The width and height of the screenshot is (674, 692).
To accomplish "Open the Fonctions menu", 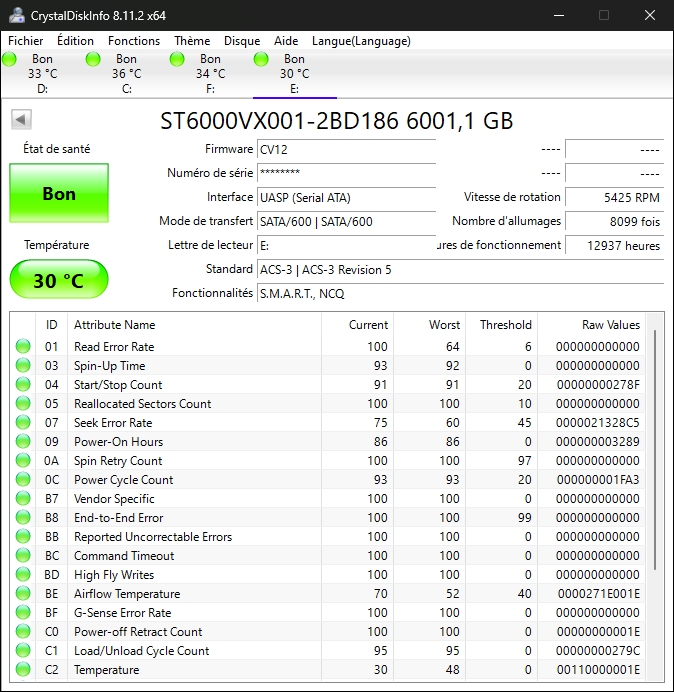I will point(134,41).
